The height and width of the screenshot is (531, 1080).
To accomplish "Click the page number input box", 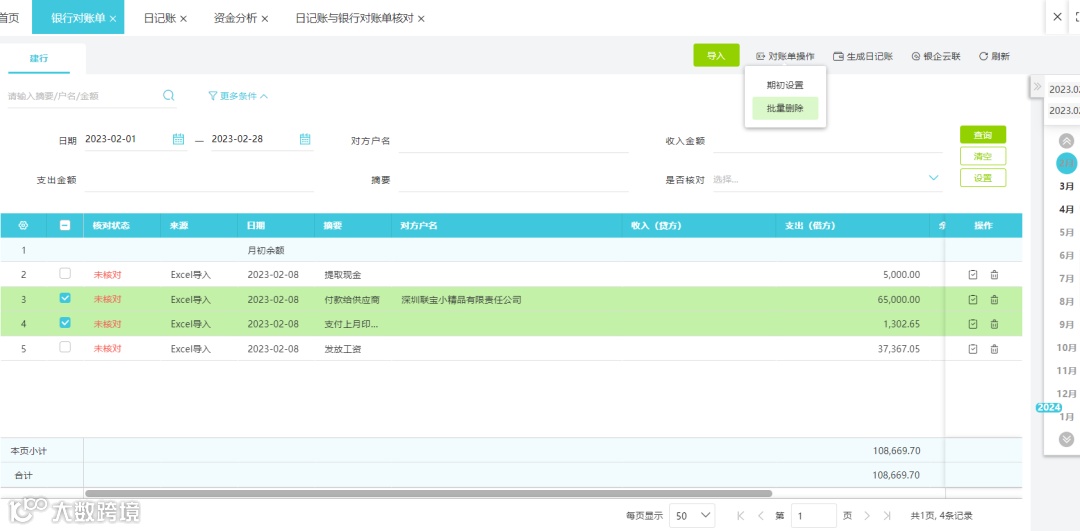I will click(813, 515).
